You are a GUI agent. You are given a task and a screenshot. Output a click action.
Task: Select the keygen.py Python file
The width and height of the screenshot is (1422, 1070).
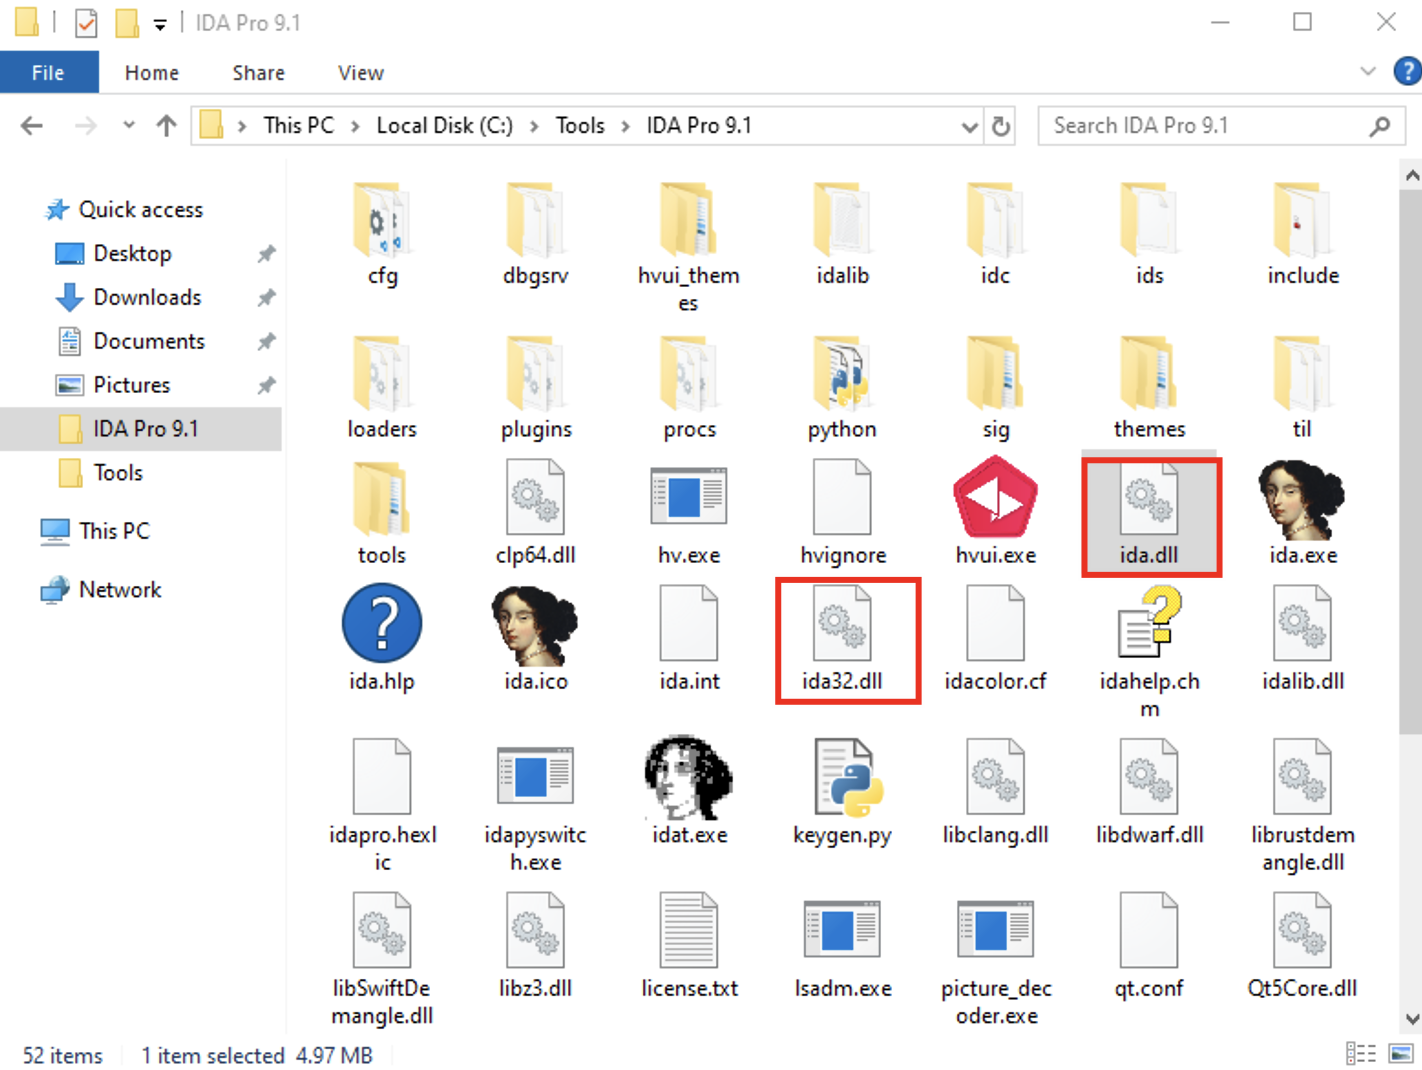point(842,792)
